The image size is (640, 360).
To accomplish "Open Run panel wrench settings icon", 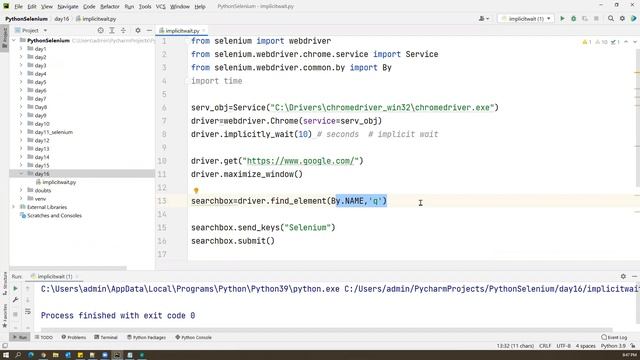I will pos(16,300).
